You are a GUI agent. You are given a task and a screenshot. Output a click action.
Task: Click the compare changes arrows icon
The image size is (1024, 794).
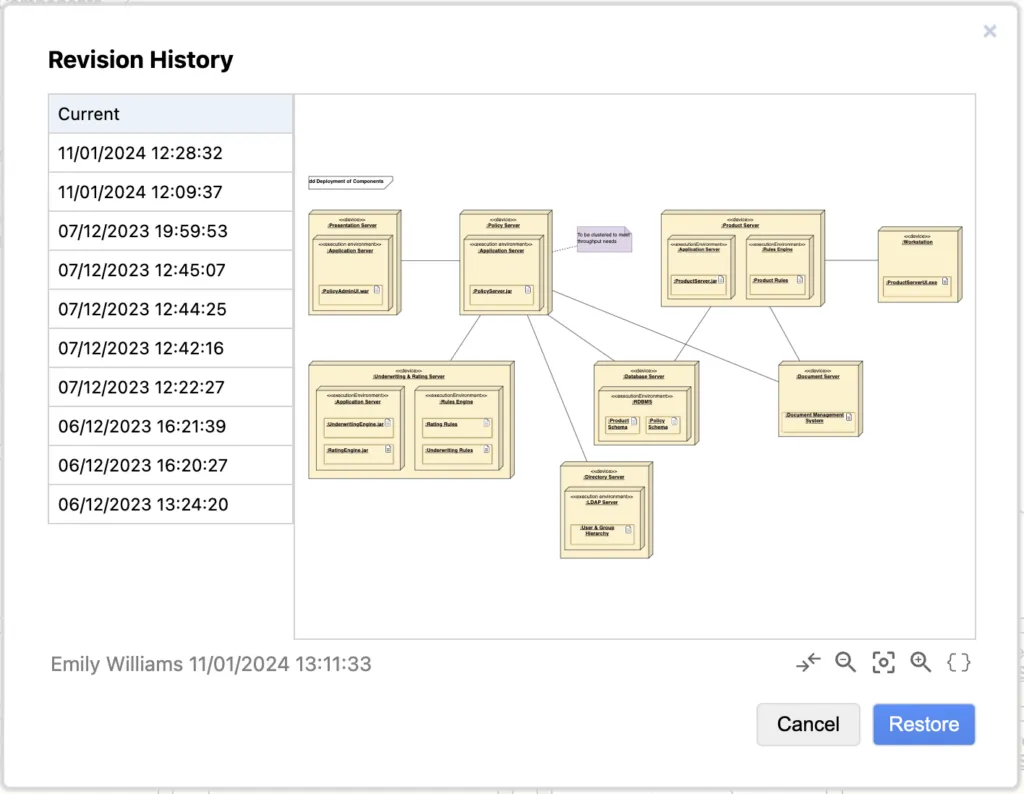click(x=808, y=662)
